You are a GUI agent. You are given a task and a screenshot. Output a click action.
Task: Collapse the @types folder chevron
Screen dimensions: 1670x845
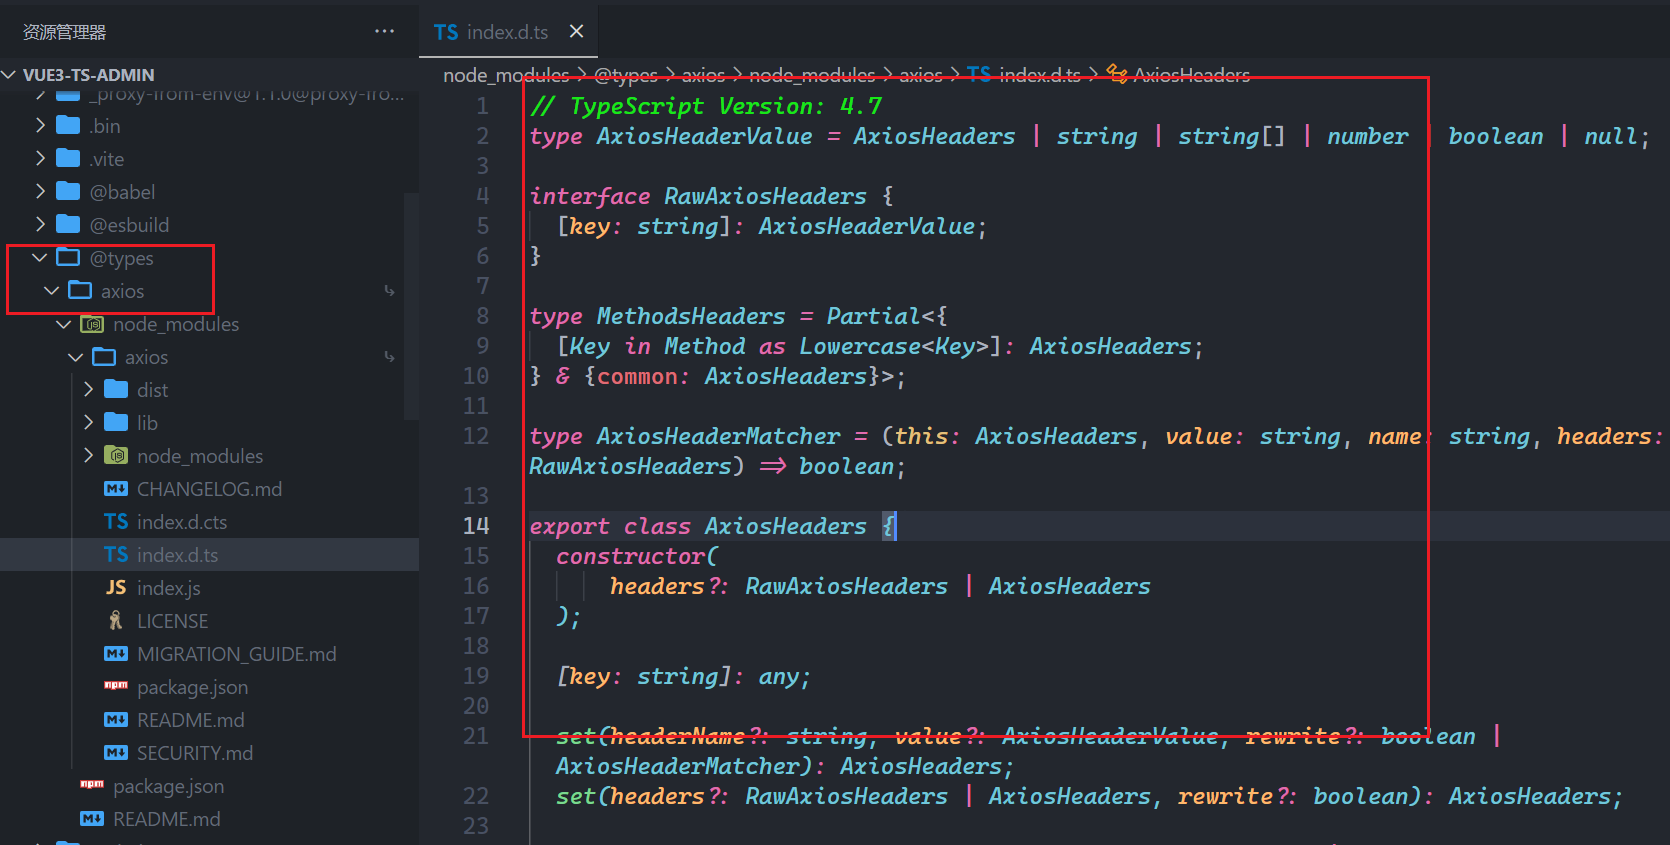click(x=40, y=257)
